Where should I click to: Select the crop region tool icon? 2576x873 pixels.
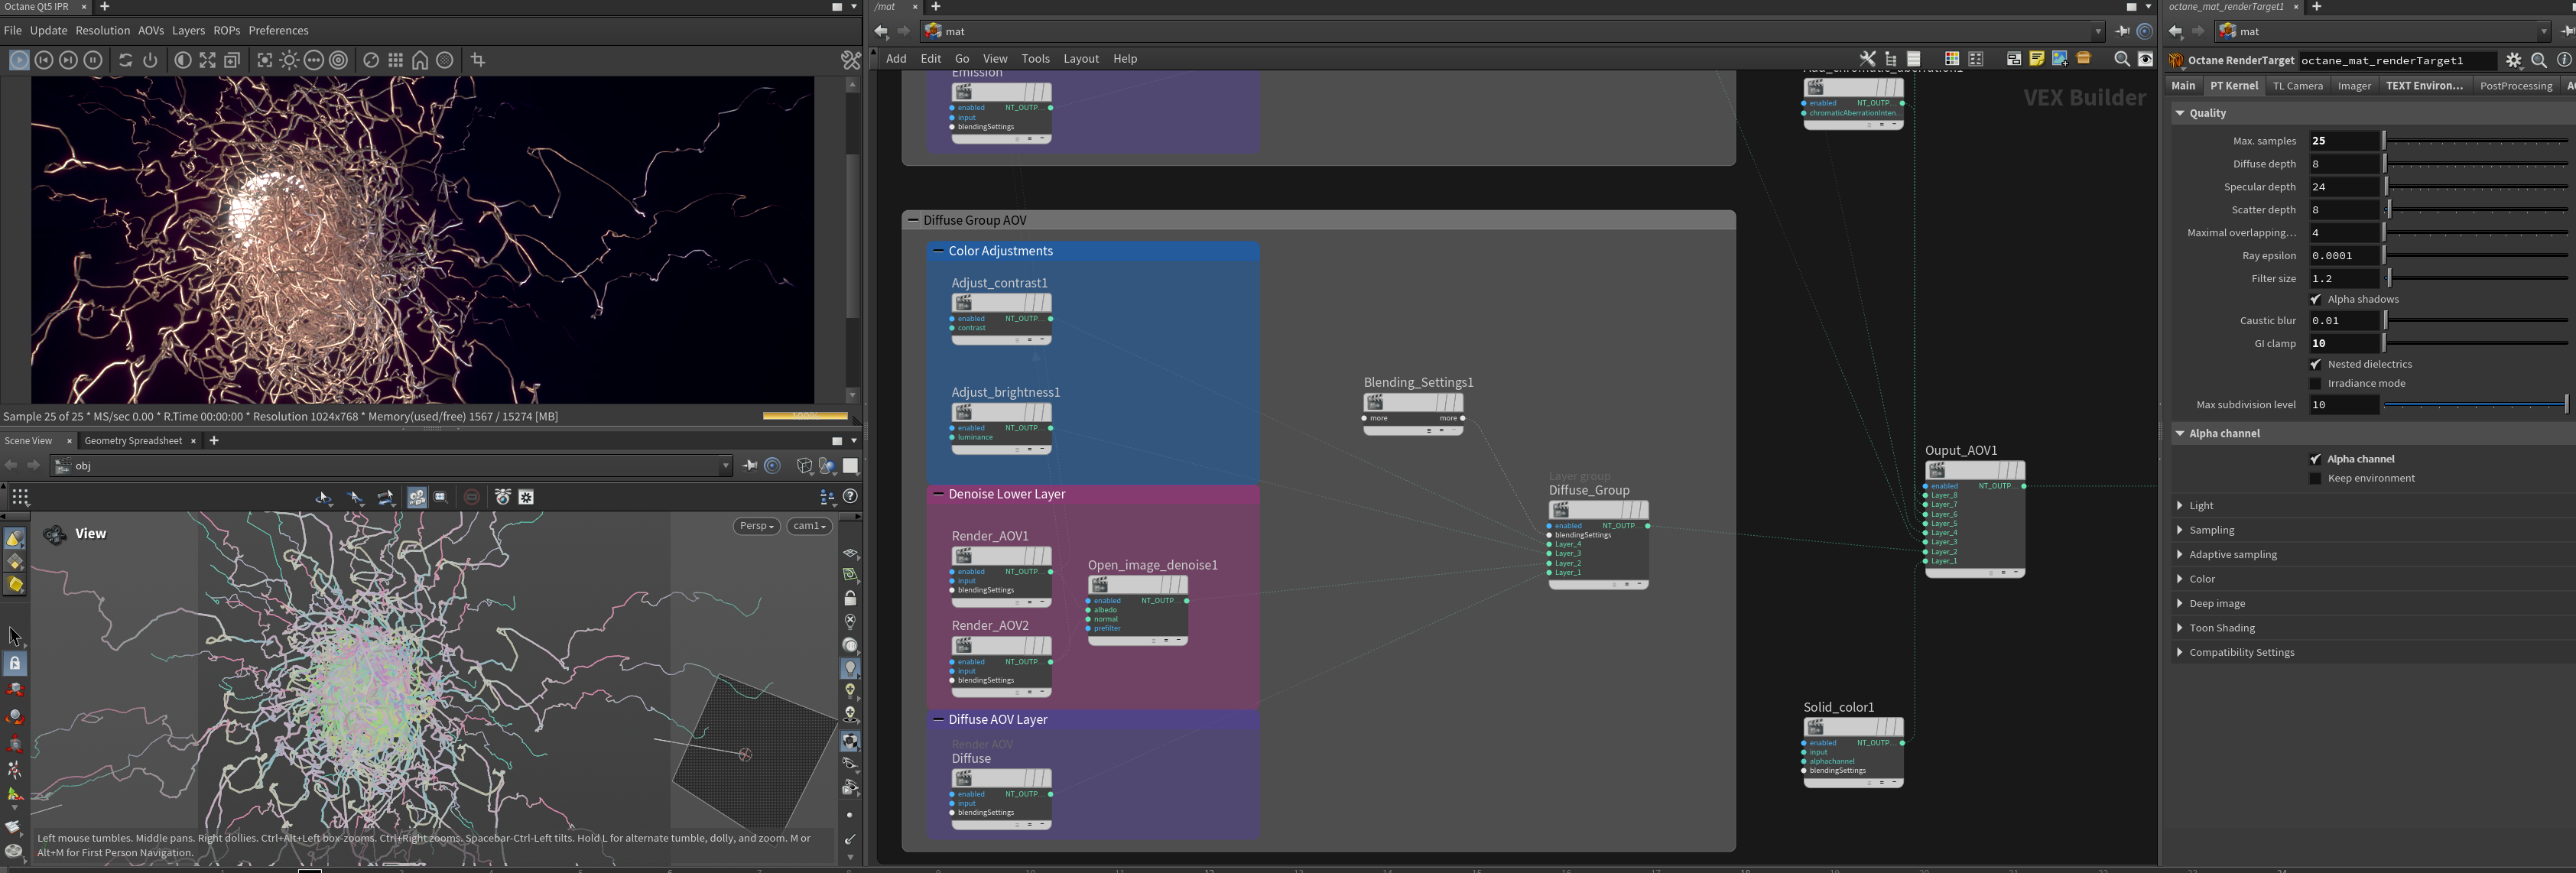click(x=478, y=60)
